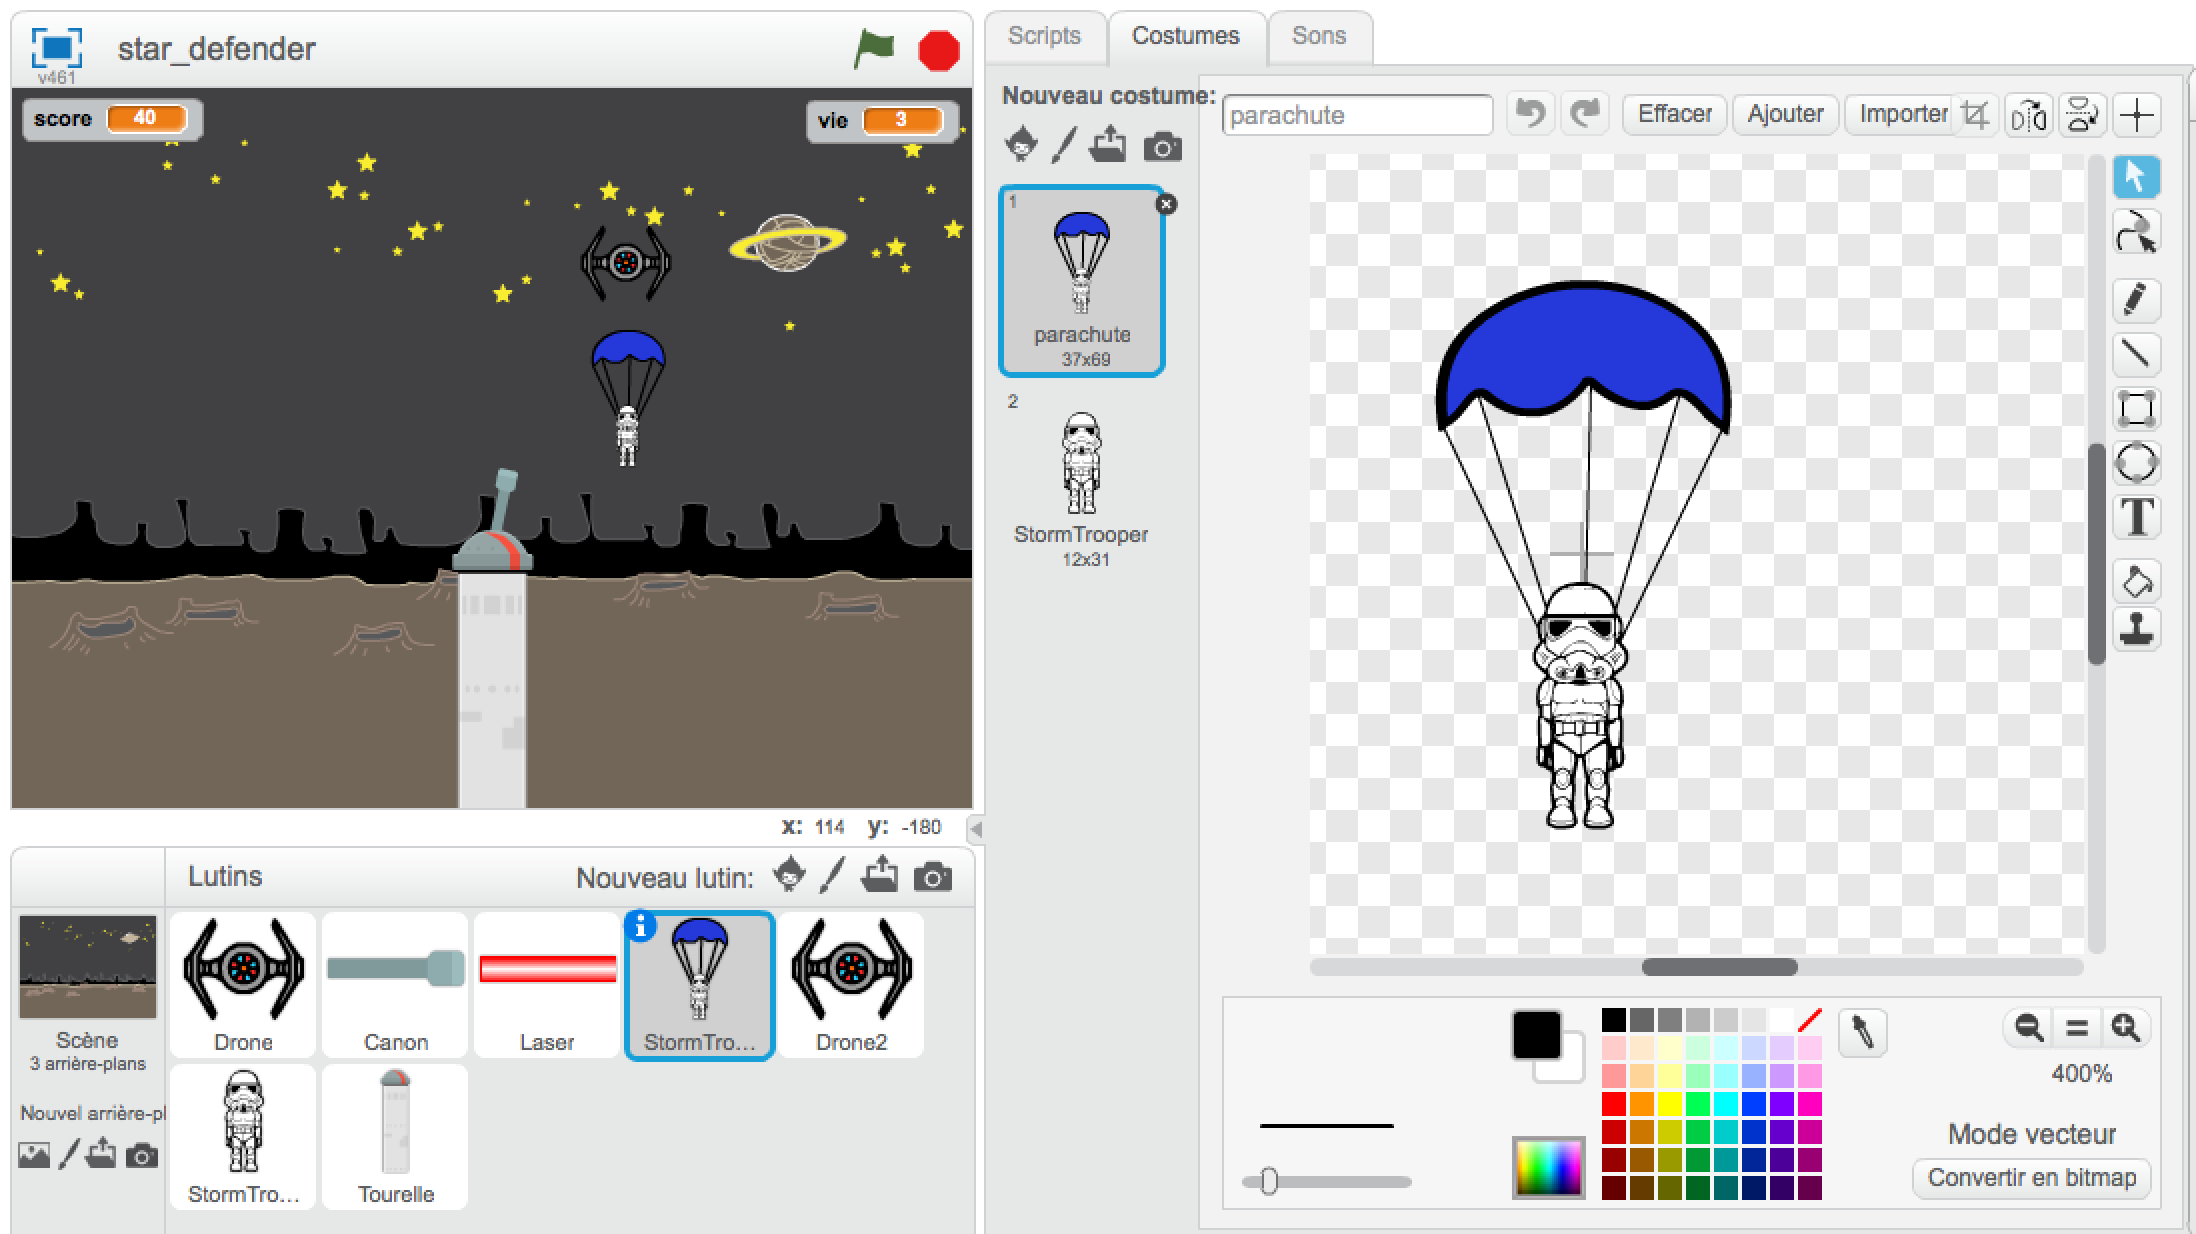2196x1234 pixels.
Task: Select the Reshape tool
Action: 2136,232
